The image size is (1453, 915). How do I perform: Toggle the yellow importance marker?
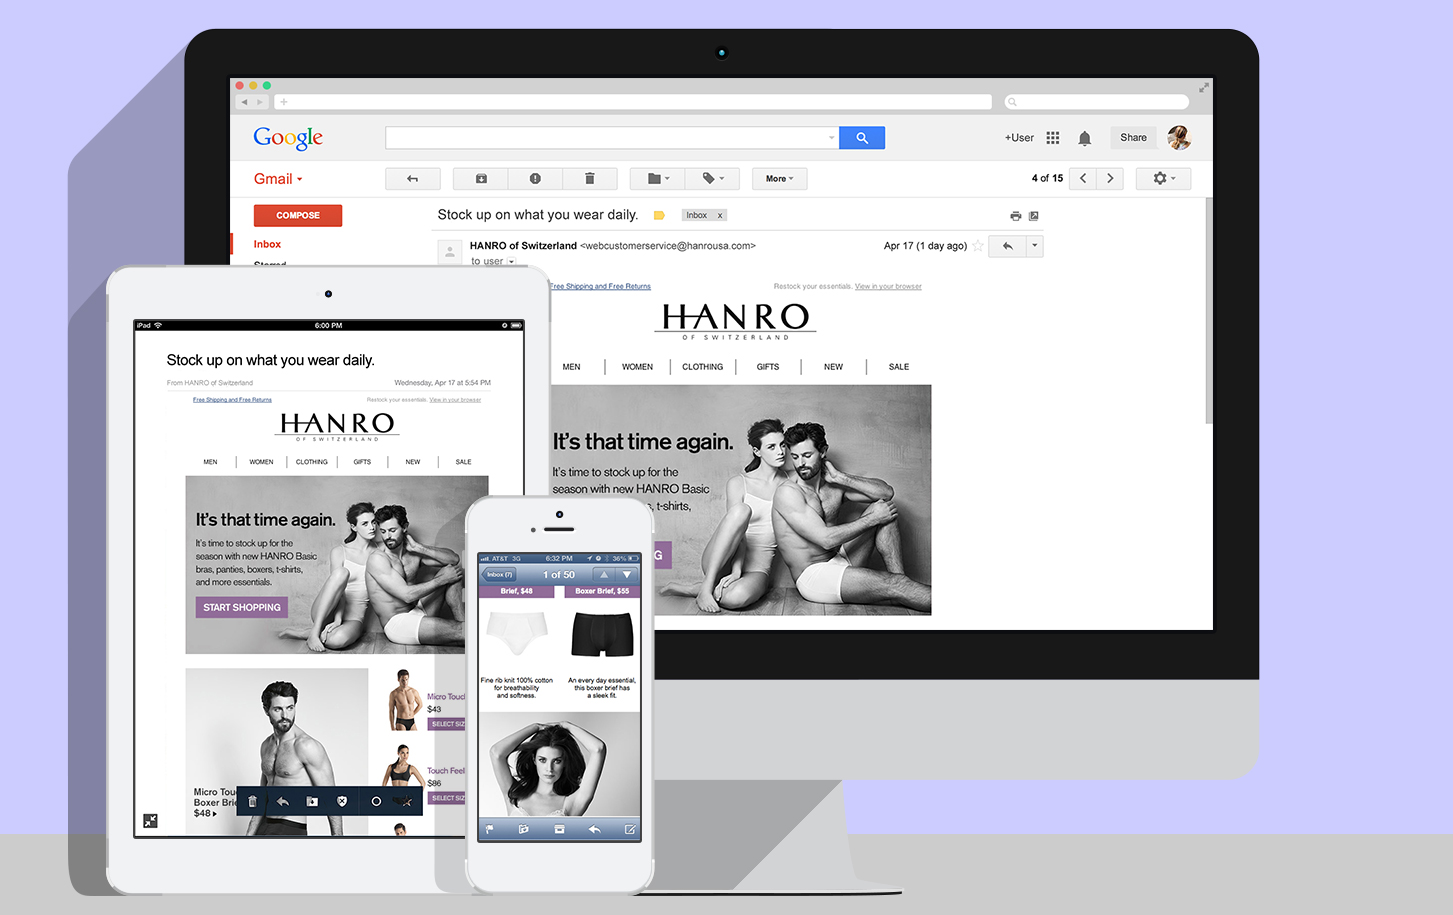tap(659, 215)
